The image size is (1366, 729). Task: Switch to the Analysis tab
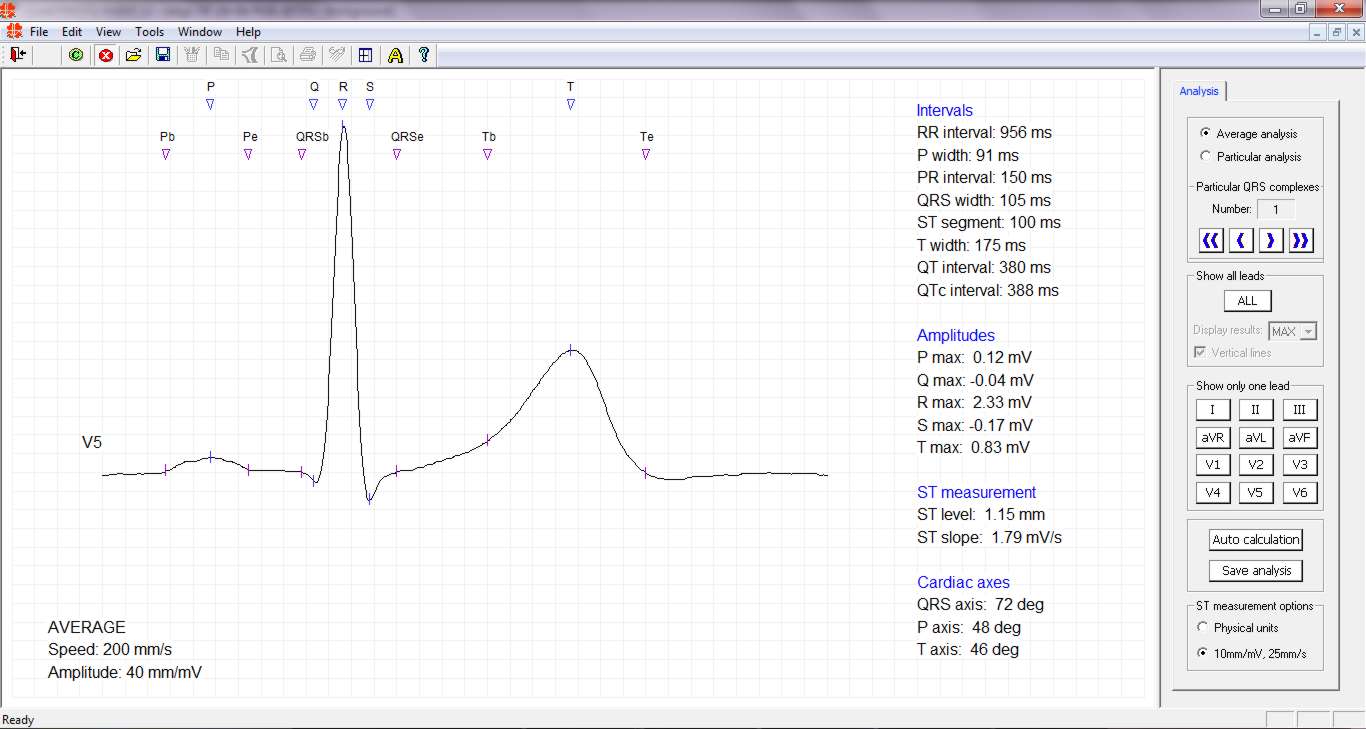pos(1198,91)
